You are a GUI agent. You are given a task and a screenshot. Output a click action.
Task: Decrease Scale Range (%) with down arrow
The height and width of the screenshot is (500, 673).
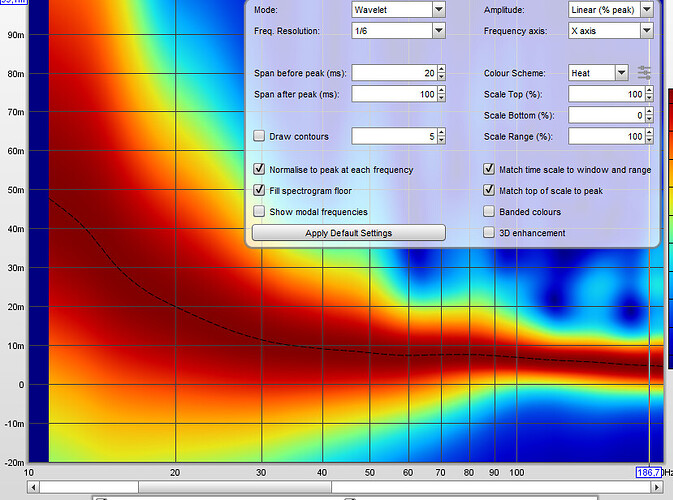coord(649,140)
